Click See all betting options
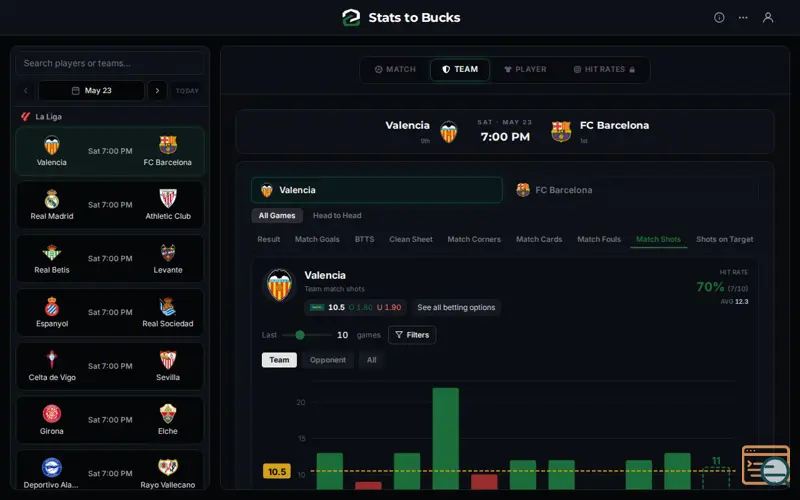This screenshot has width=800, height=500. coord(456,307)
